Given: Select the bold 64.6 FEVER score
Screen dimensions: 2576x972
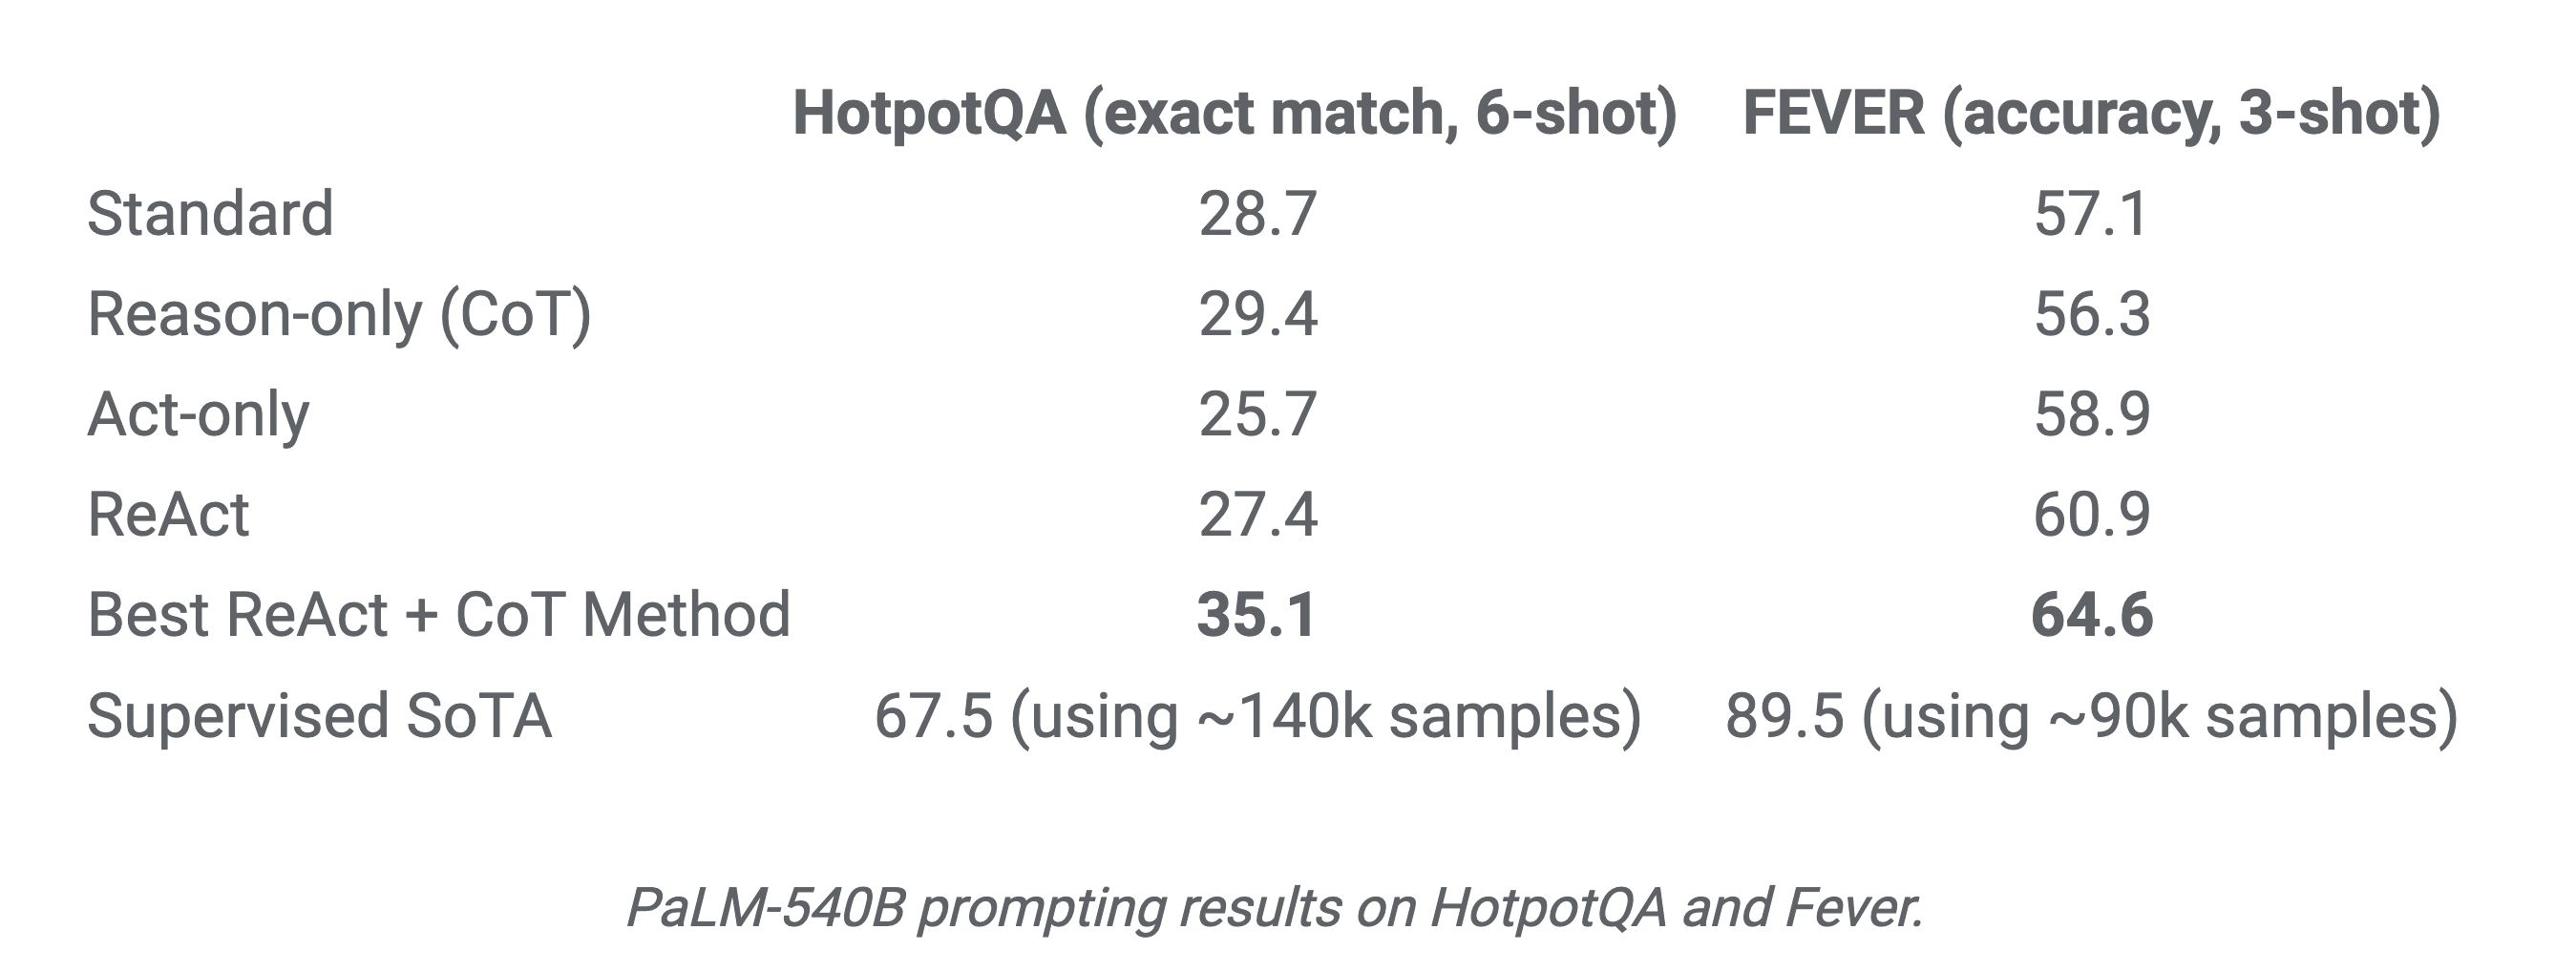Looking at the screenshot, I should click(2091, 614).
